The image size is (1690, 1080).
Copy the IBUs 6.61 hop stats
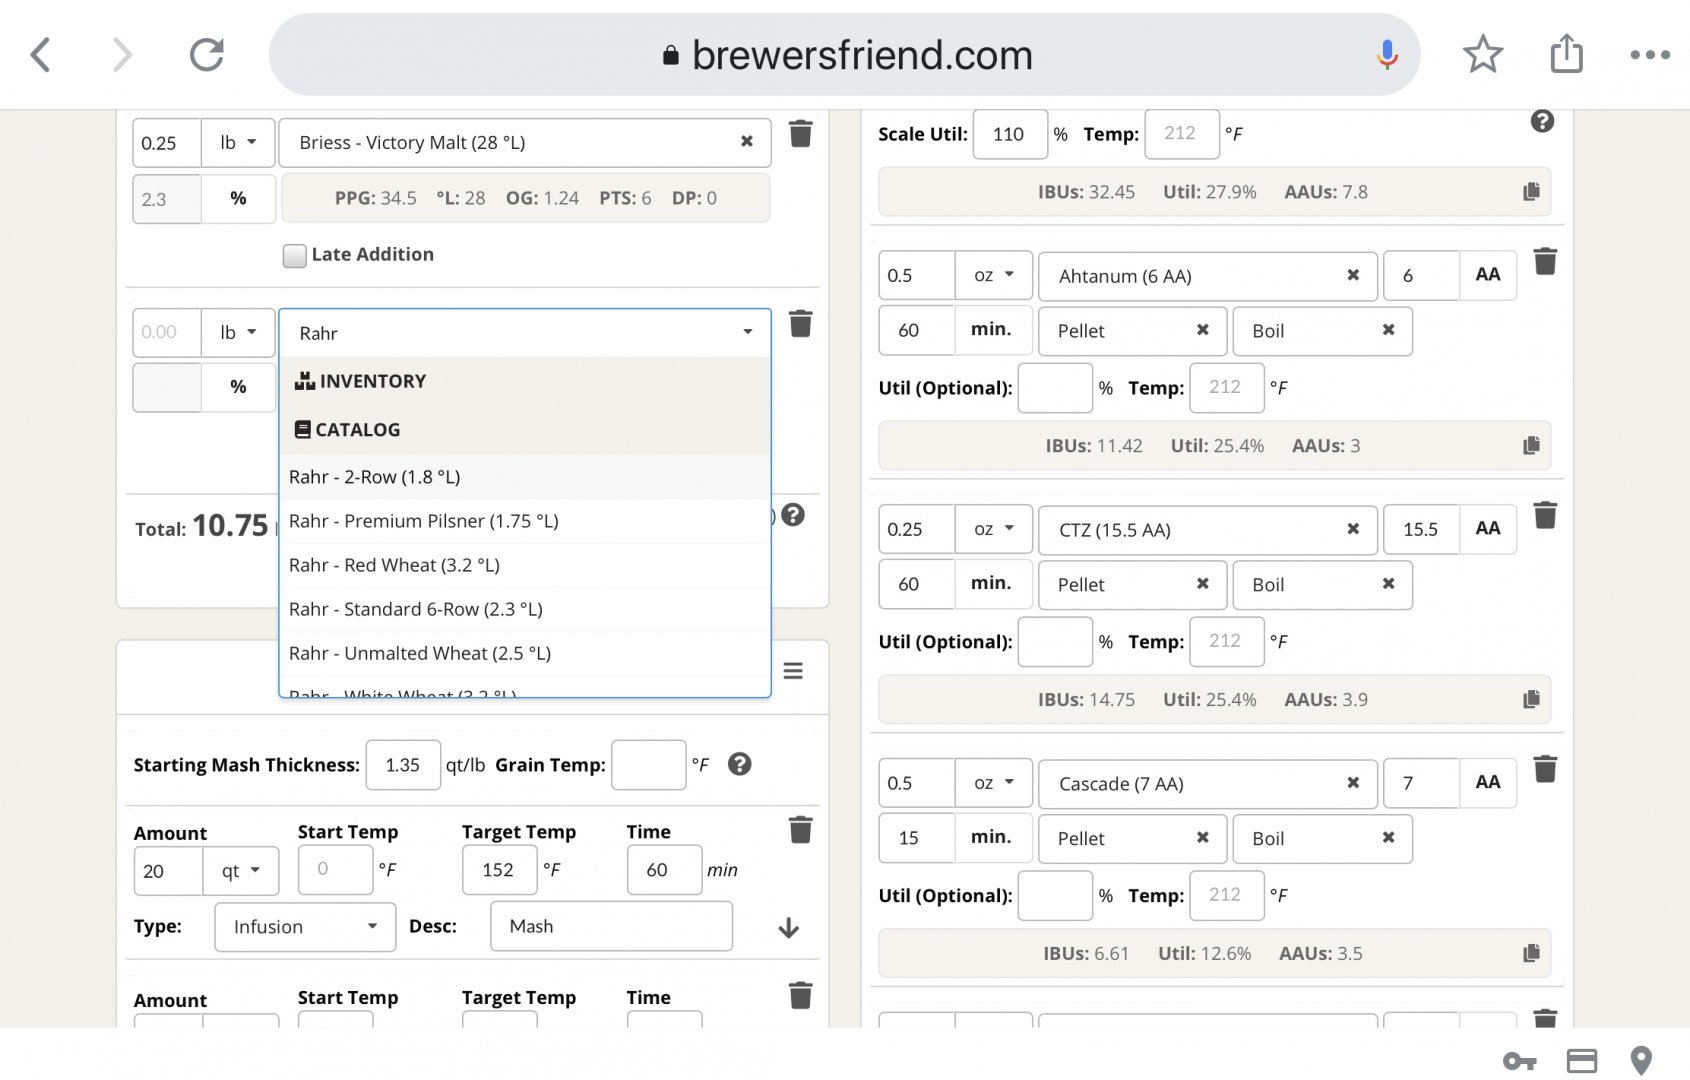click(x=1531, y=954)
